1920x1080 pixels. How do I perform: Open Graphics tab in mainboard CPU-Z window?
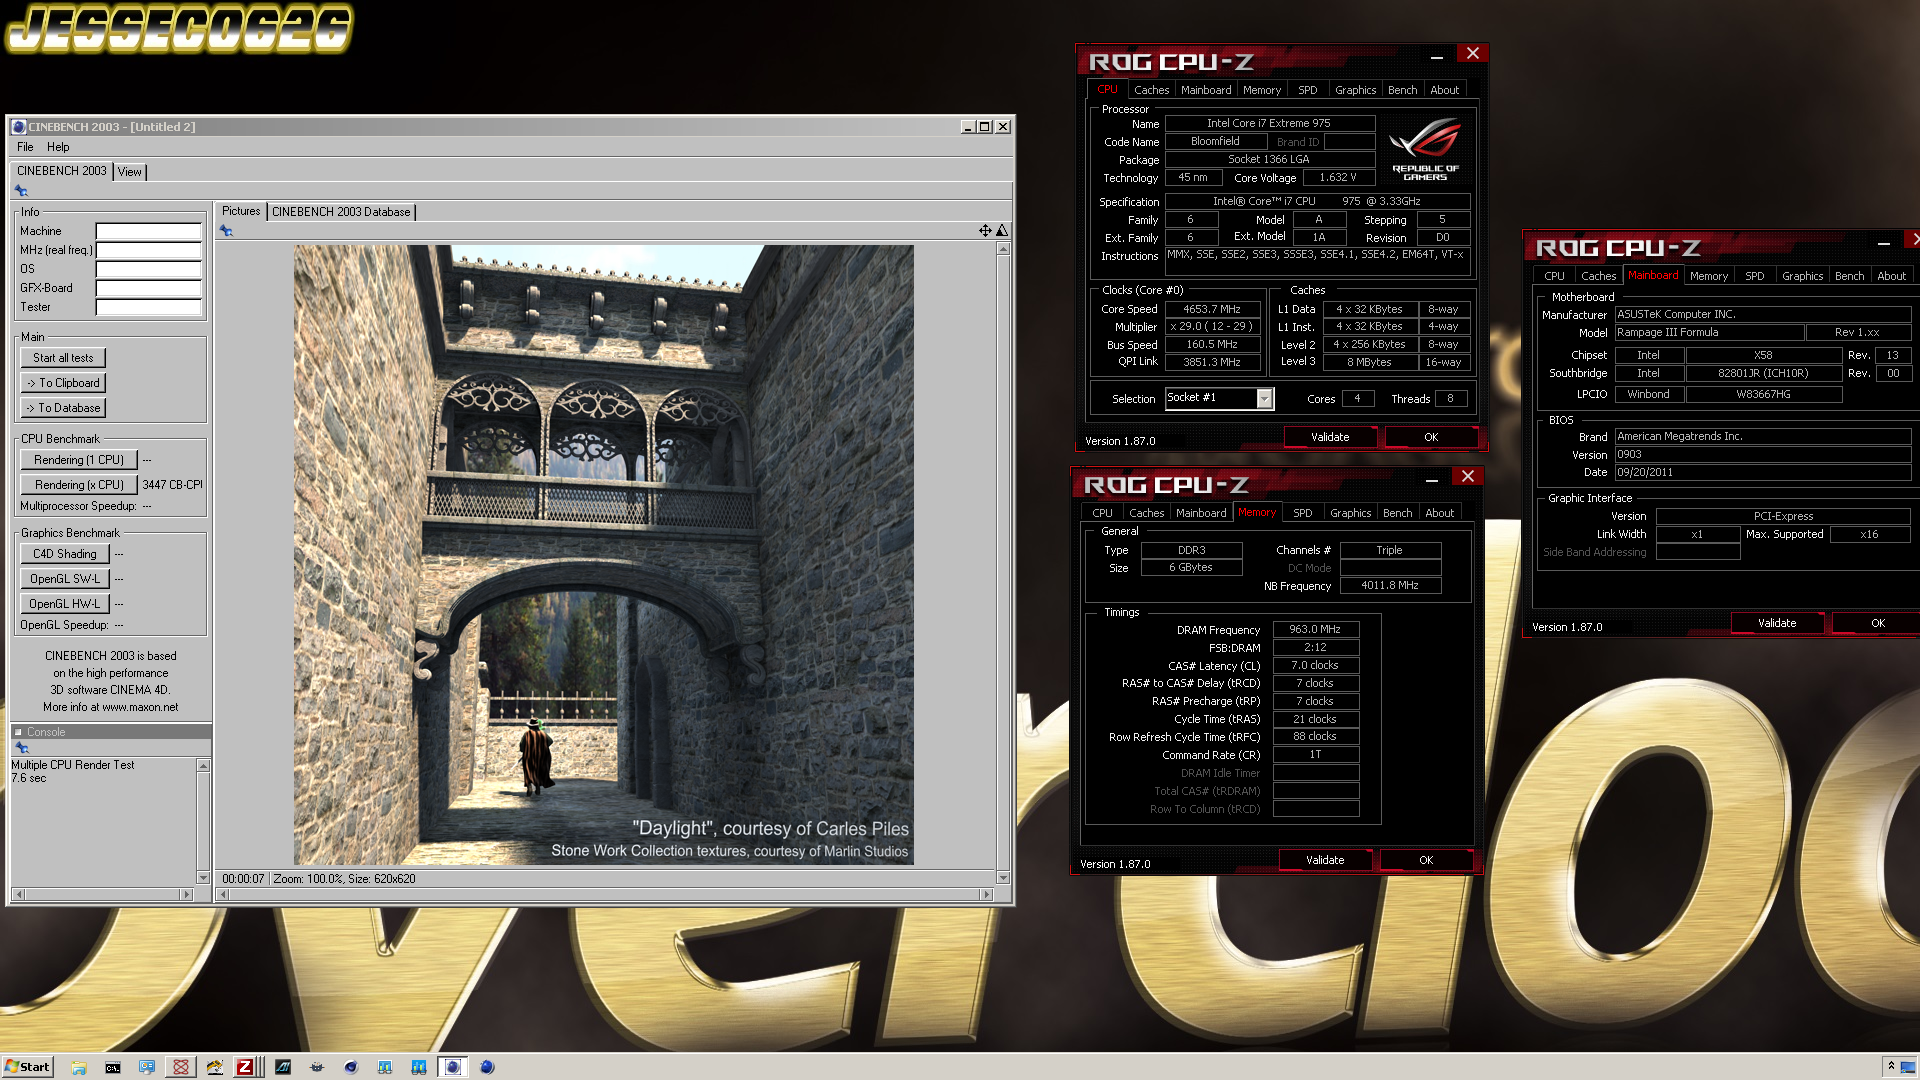1802,276
